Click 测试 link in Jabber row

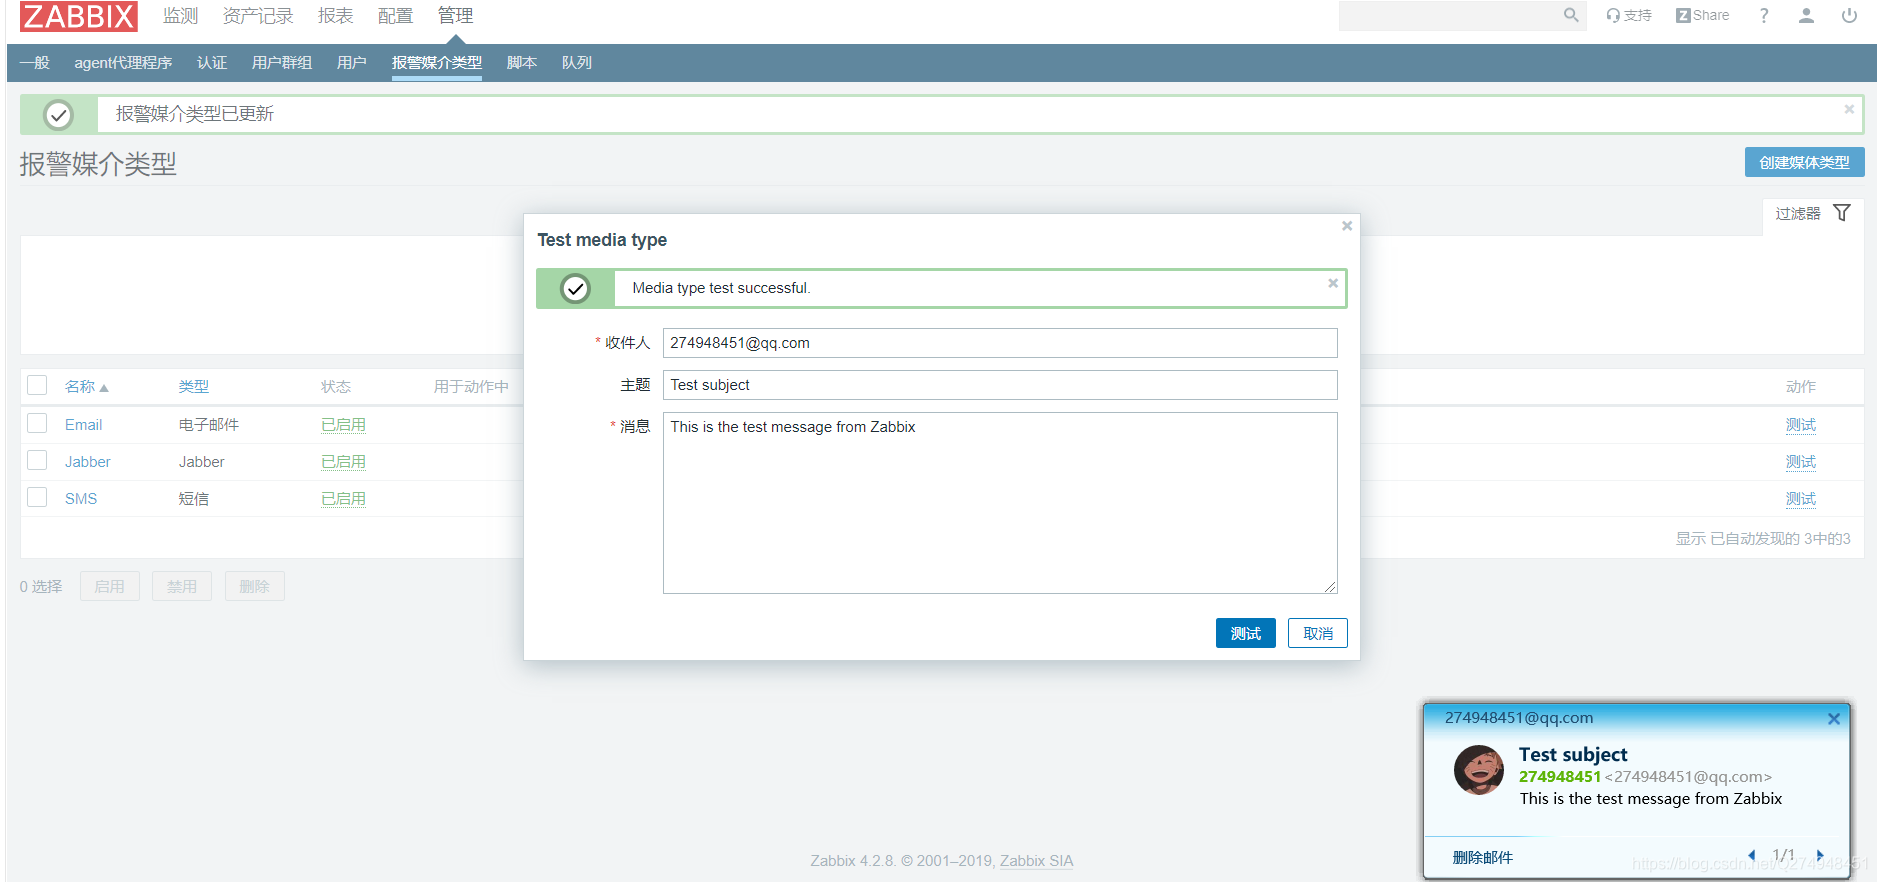tap(1801, 462)
